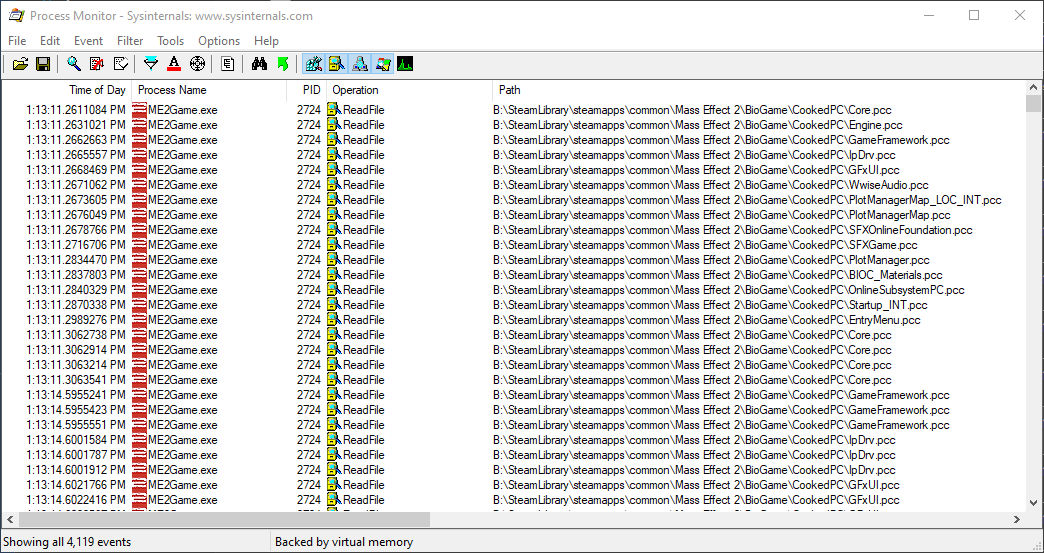Toggle event capture with the magnifier icon

(x=74, y=64)
